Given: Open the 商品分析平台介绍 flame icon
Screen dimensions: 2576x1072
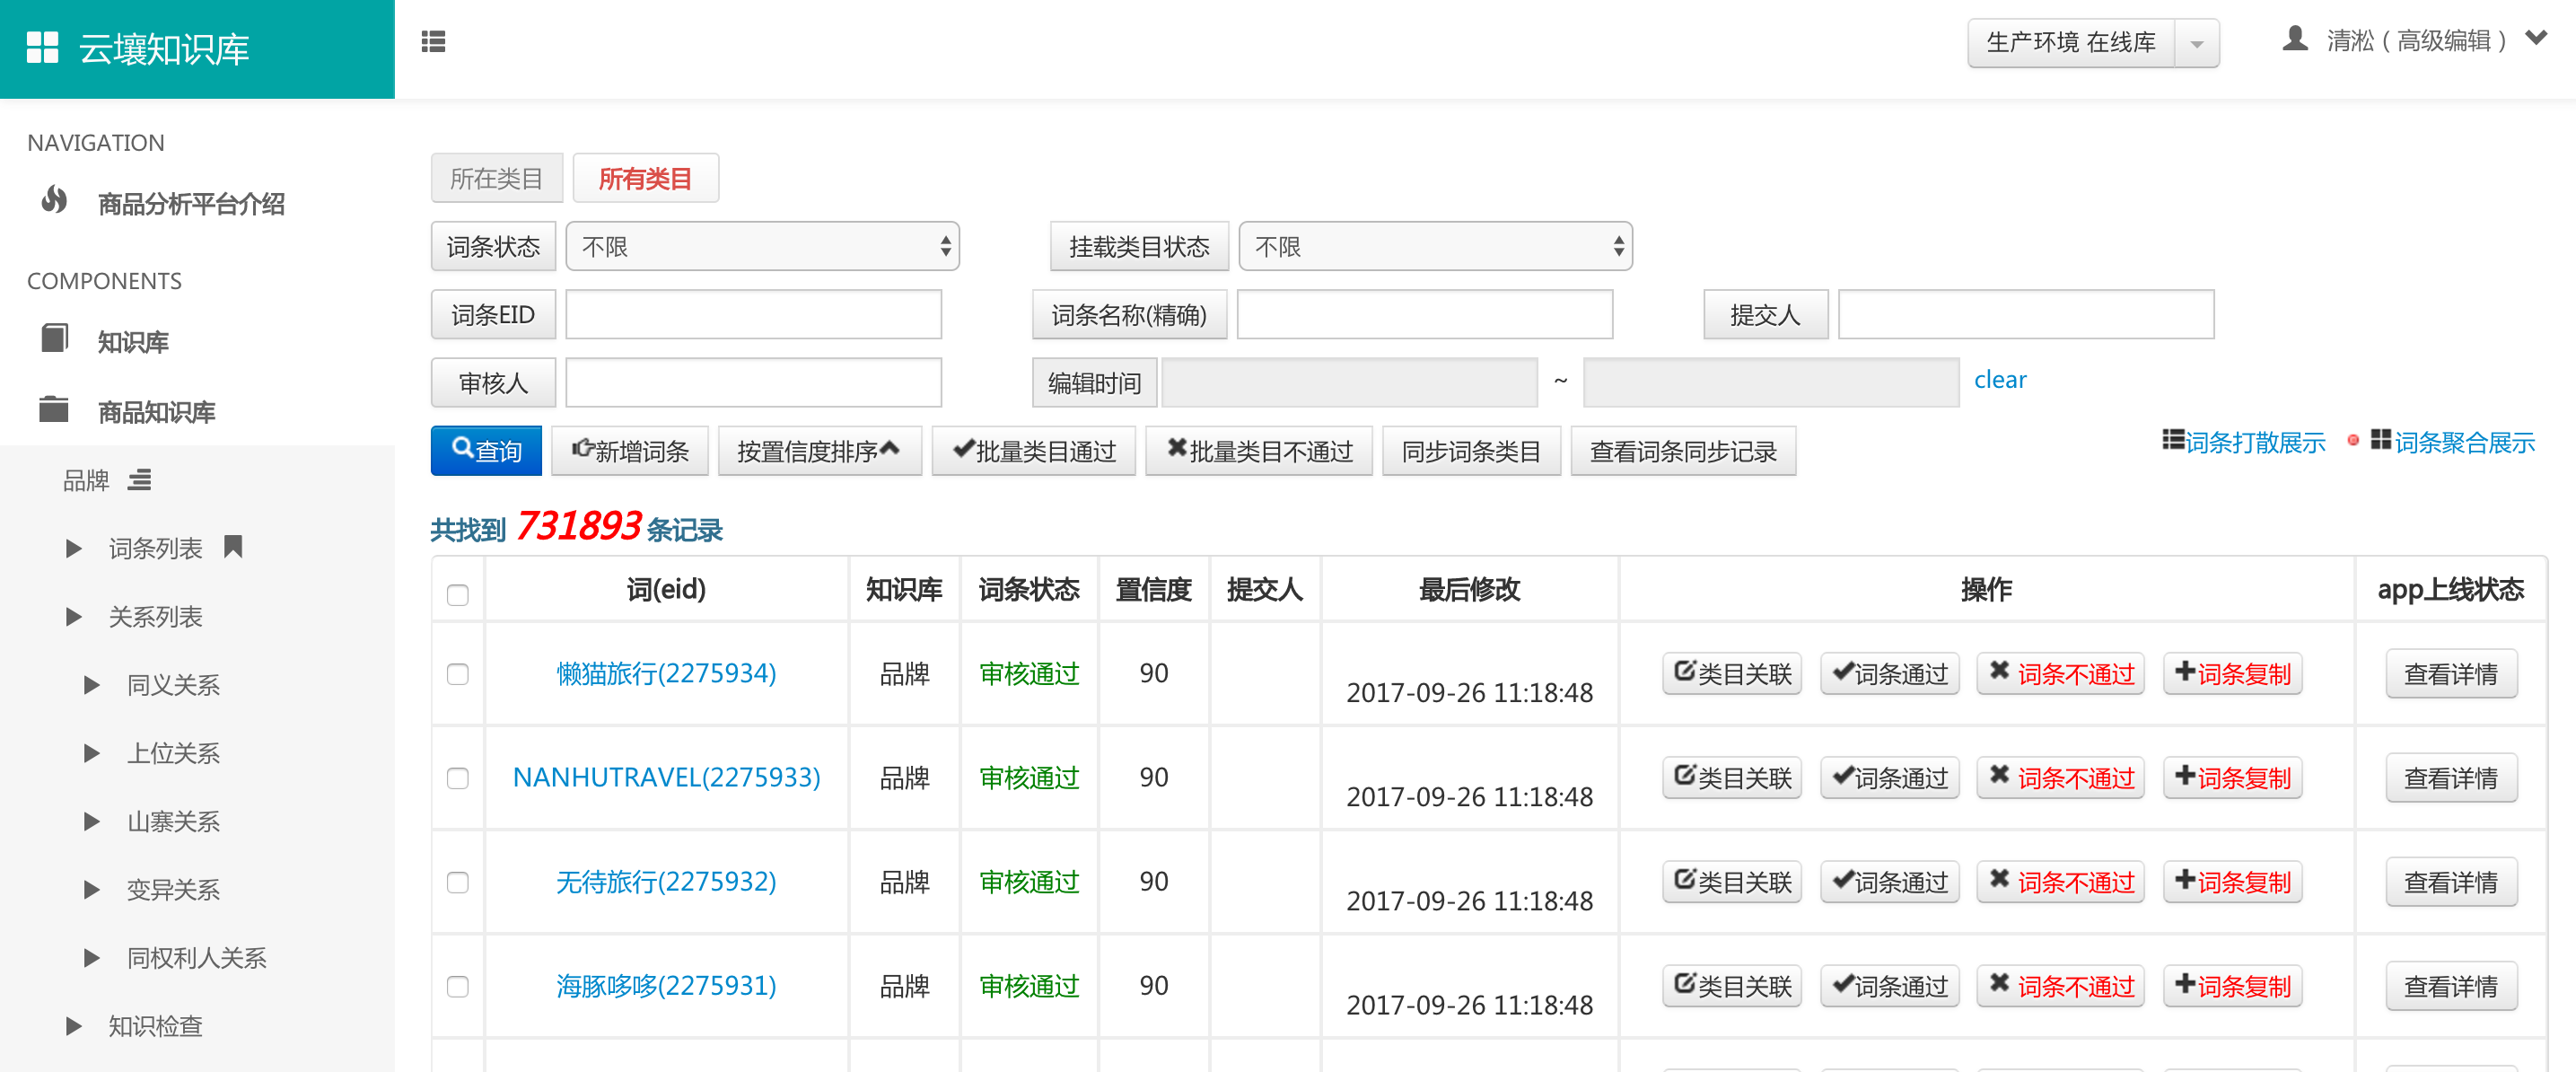Looking at the screenshot, I should click(x=54, y=201).
